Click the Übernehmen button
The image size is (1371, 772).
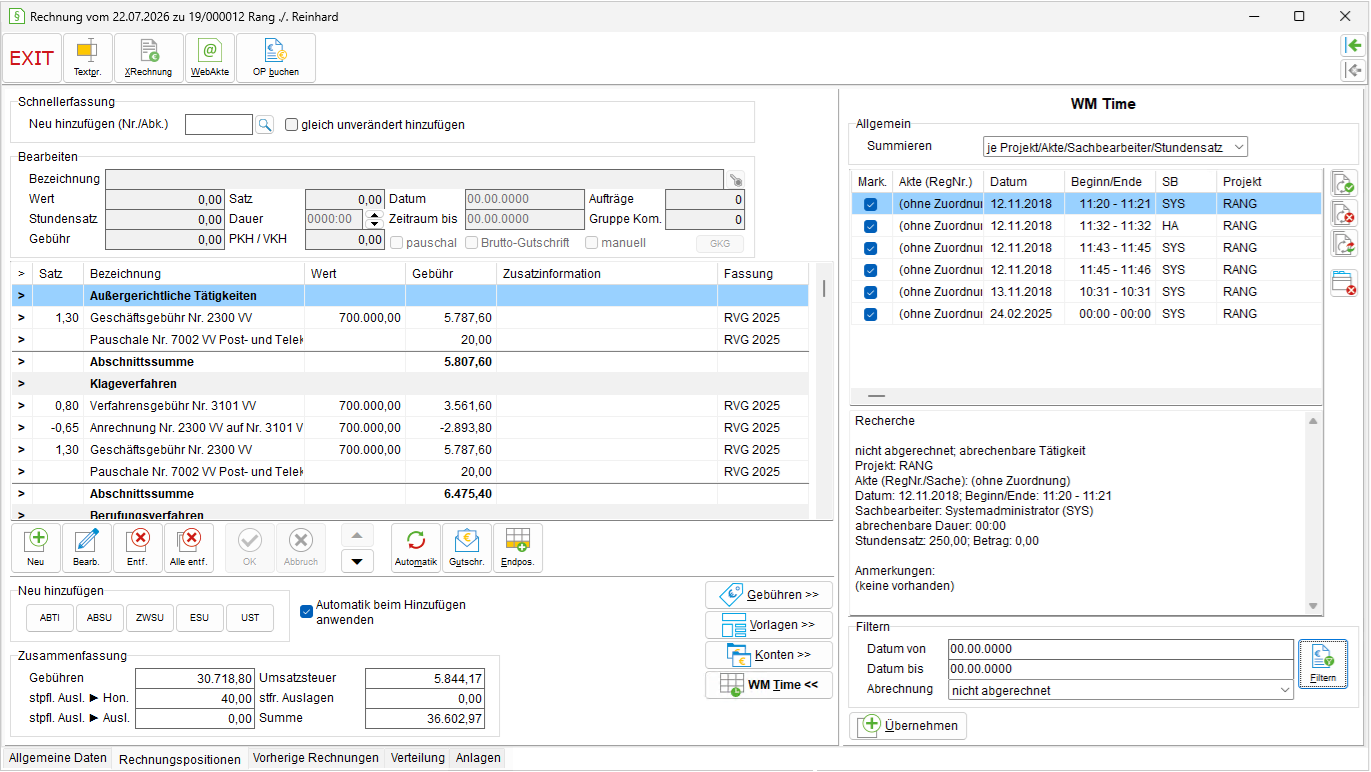[908, 726]
